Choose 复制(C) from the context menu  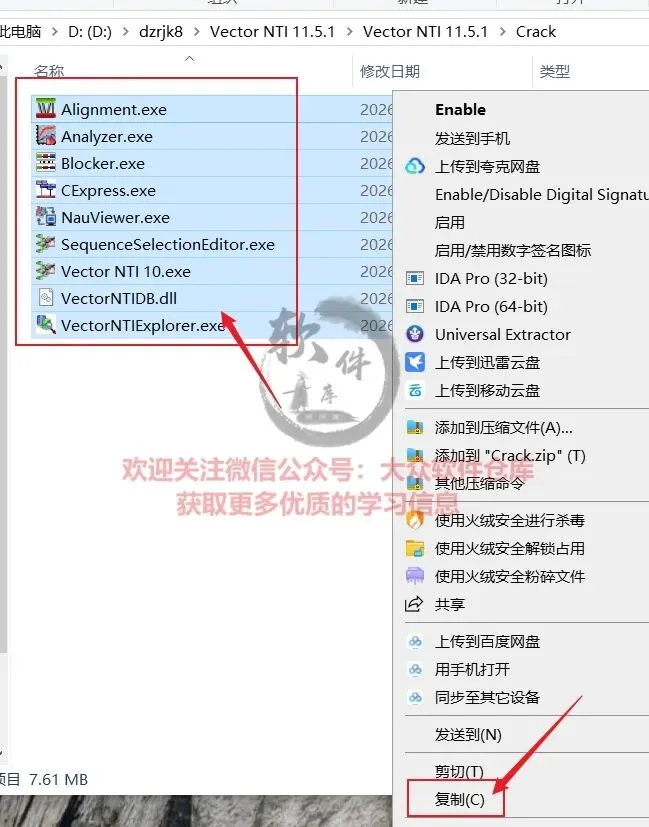click(459, 800)
